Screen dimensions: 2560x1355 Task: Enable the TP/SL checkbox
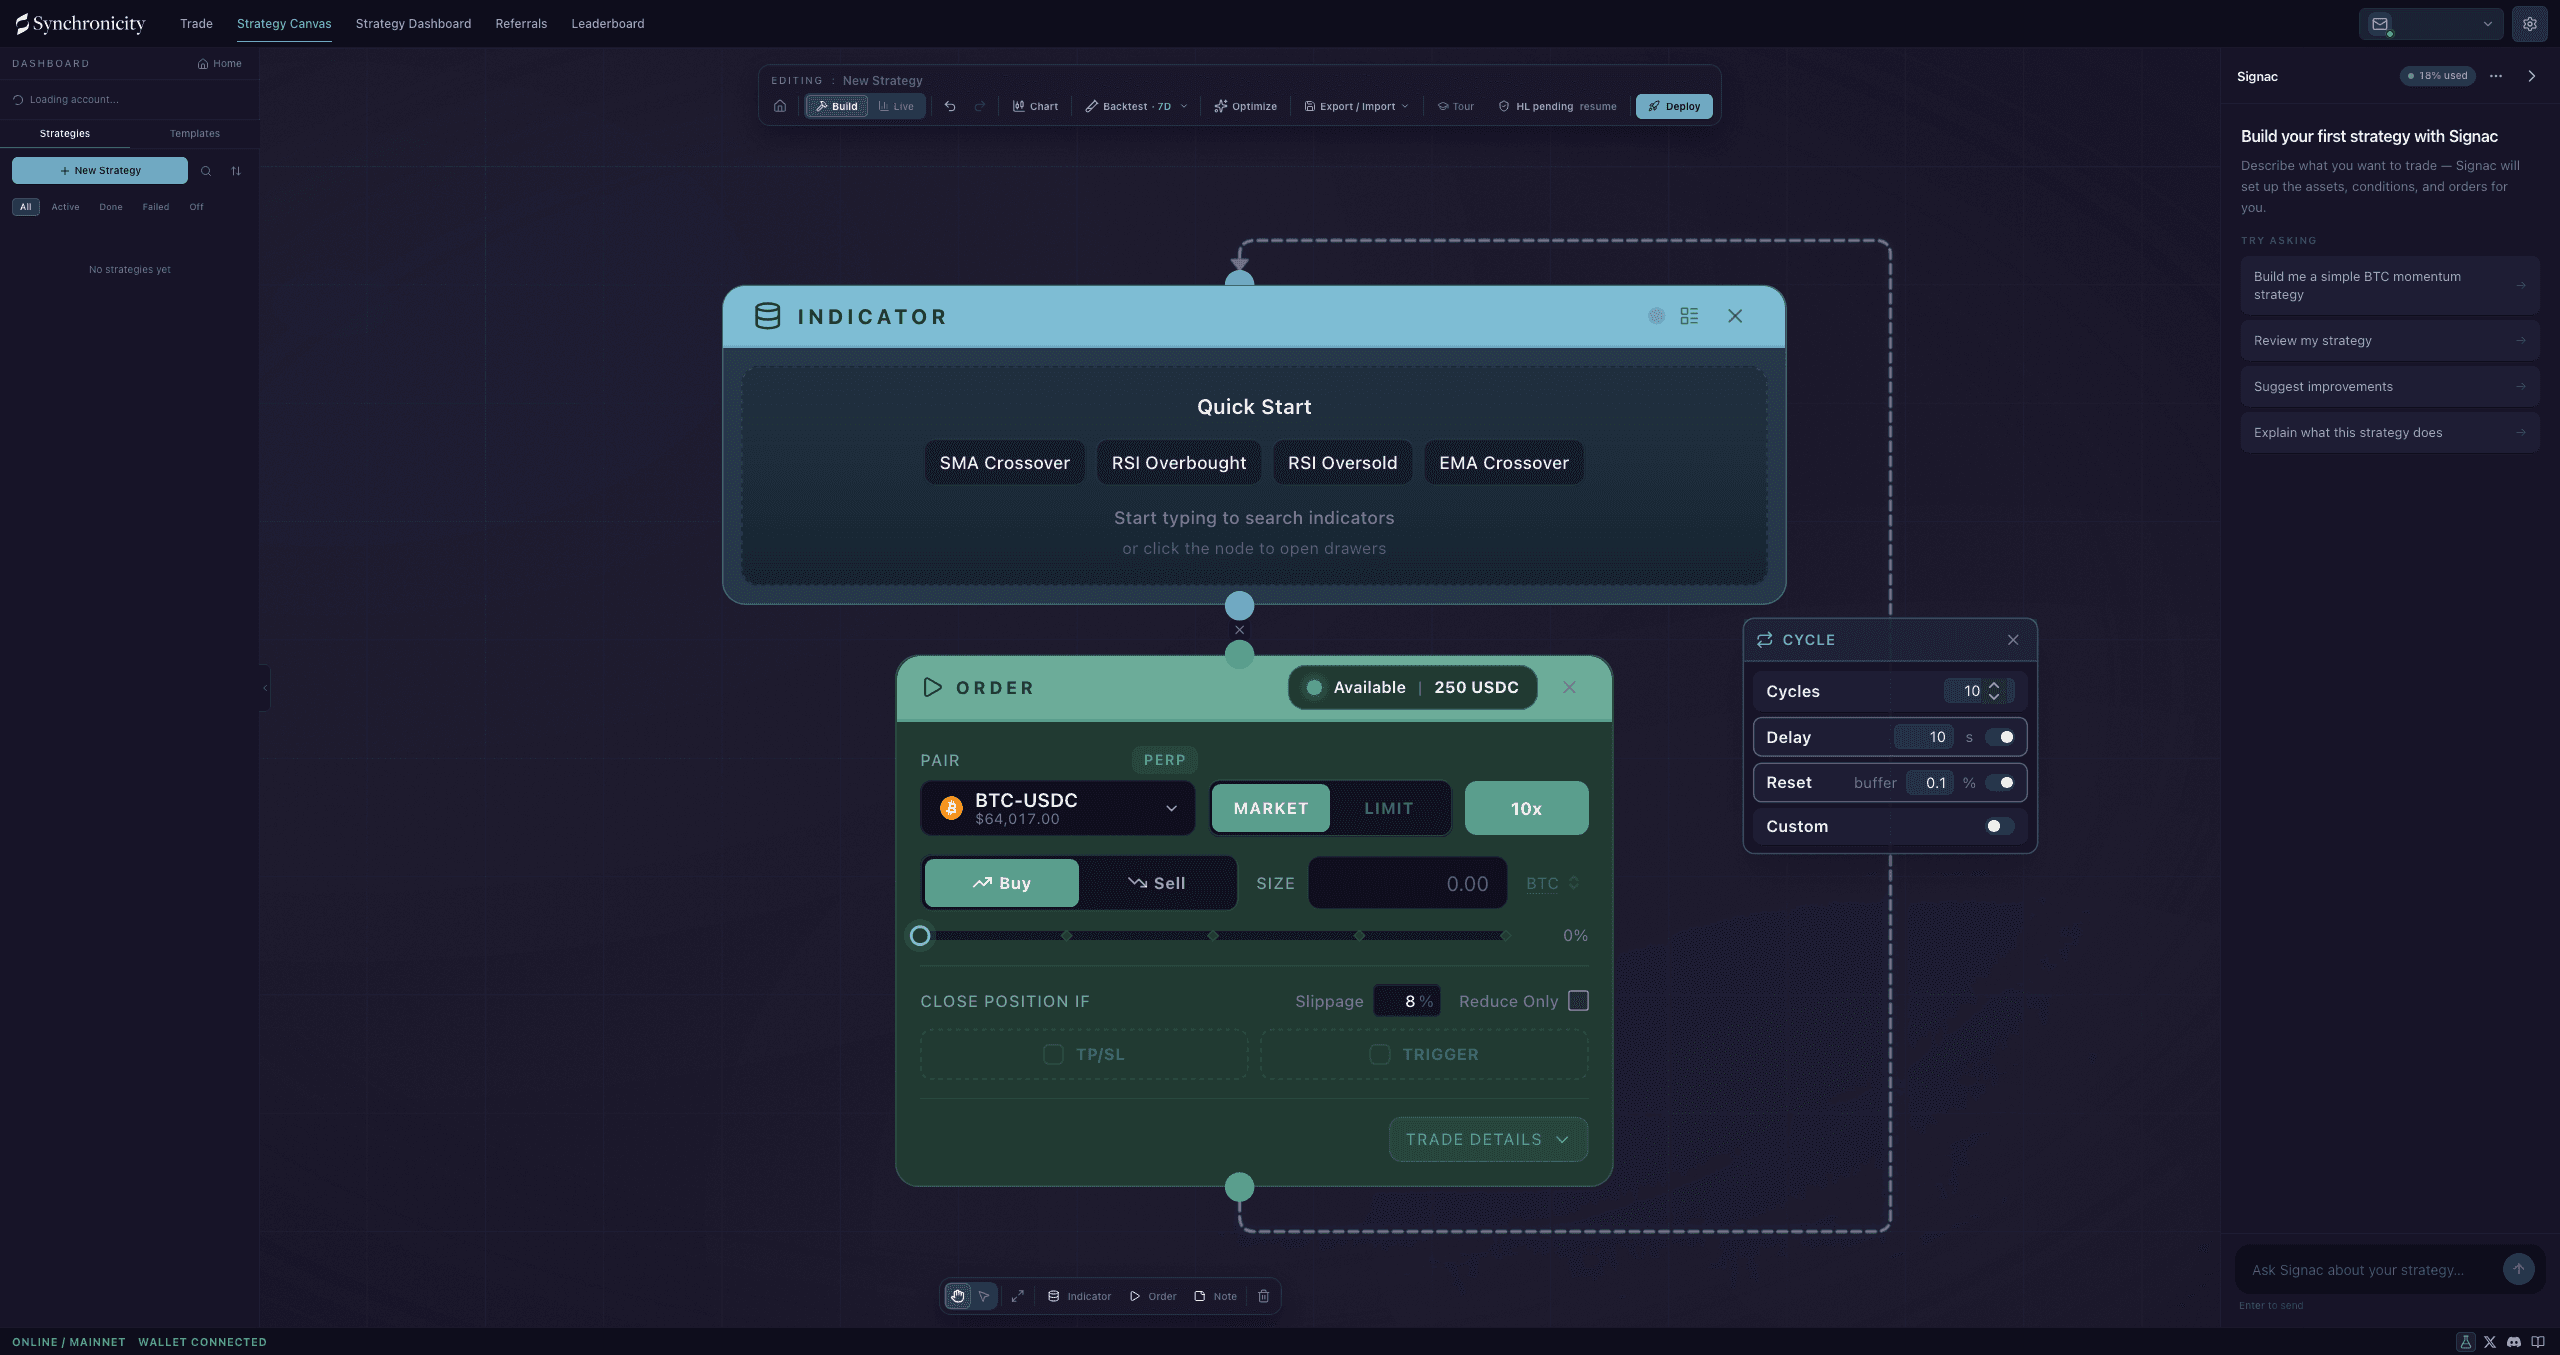point(1053,1054)
